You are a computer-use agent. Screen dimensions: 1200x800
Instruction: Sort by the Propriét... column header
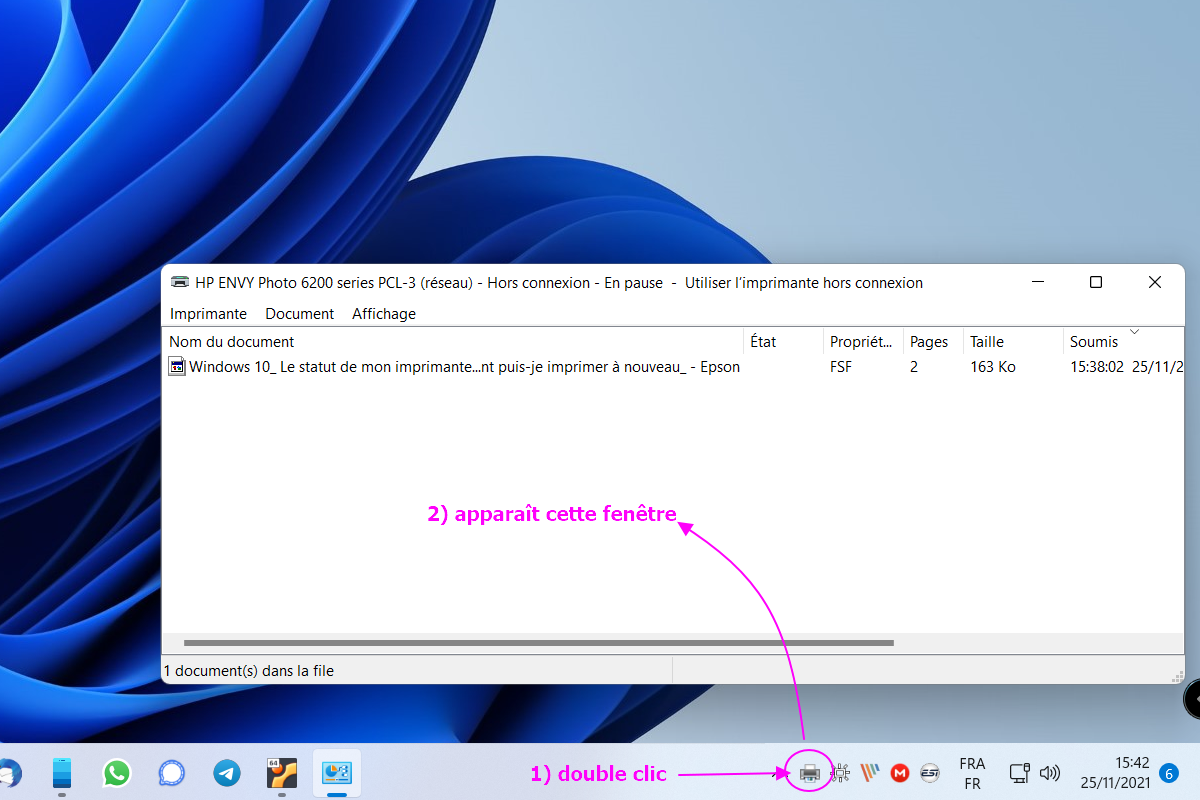(864, 342)
